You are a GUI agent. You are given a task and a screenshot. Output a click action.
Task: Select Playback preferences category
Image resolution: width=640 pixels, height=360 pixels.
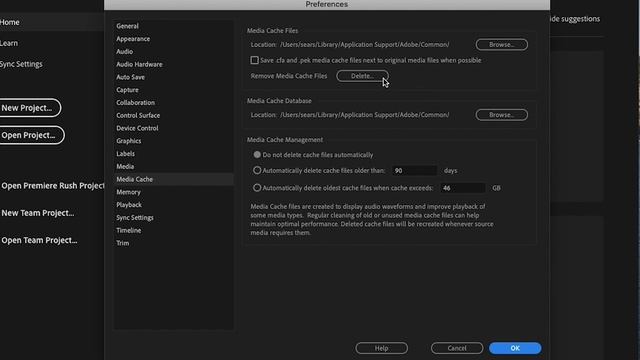coord(129,205)
